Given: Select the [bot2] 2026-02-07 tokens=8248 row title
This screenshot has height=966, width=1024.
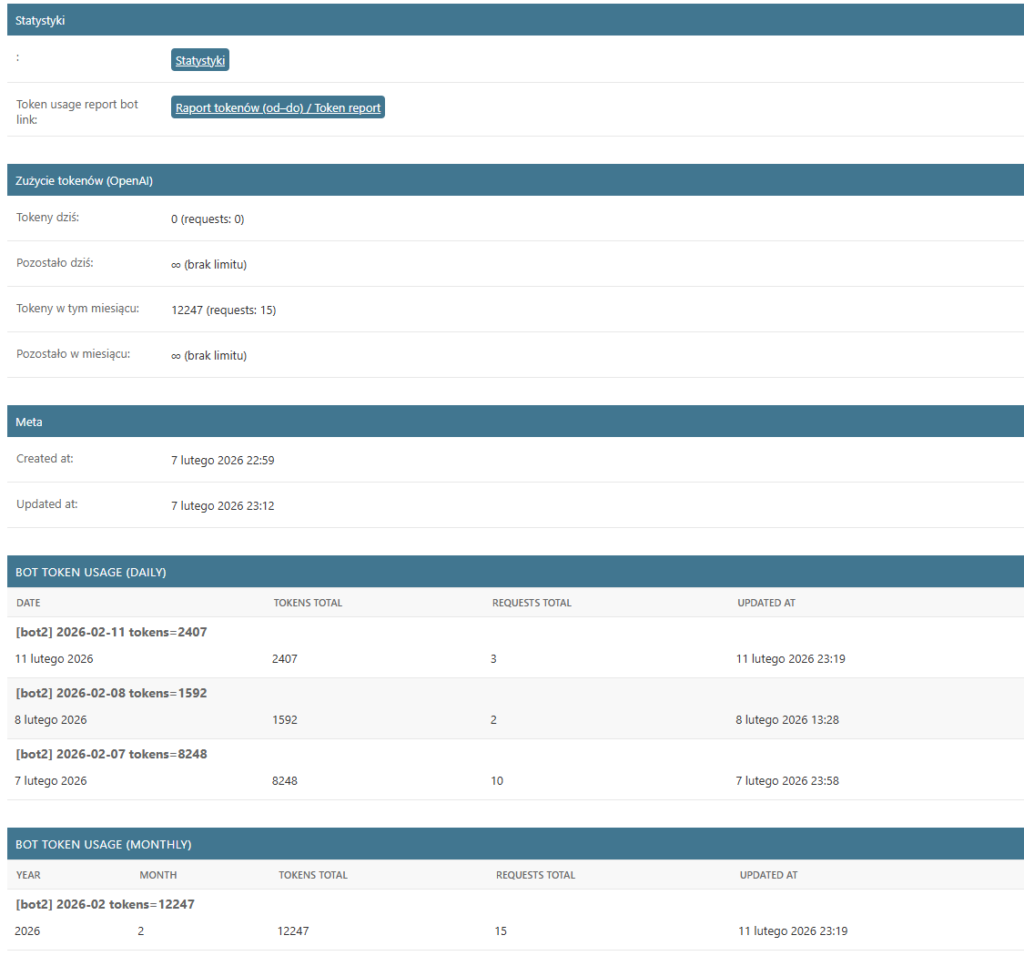Looking at the screenshot, I should tap(111, 754).
